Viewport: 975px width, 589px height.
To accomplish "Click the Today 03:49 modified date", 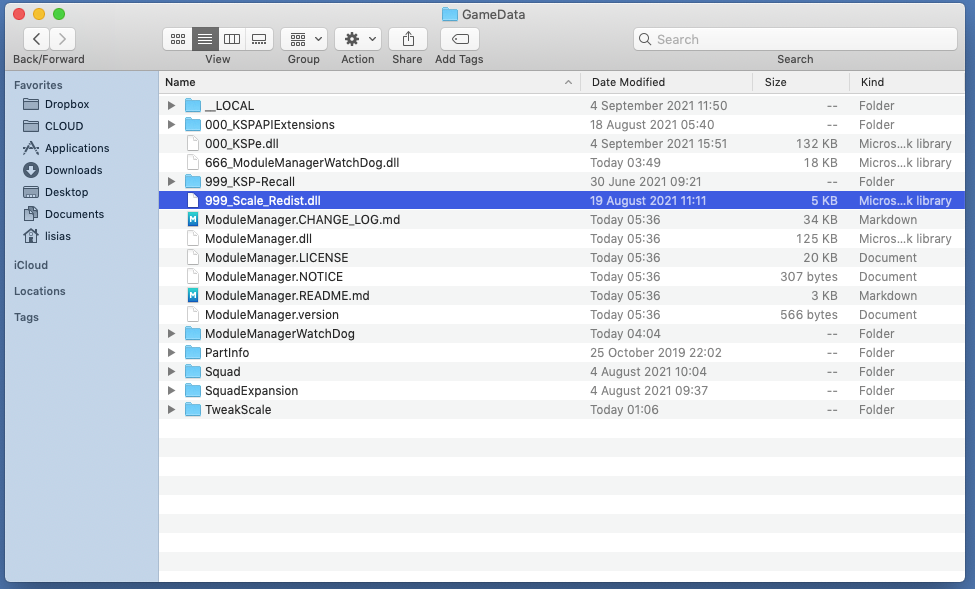I will tap(626, 162).
